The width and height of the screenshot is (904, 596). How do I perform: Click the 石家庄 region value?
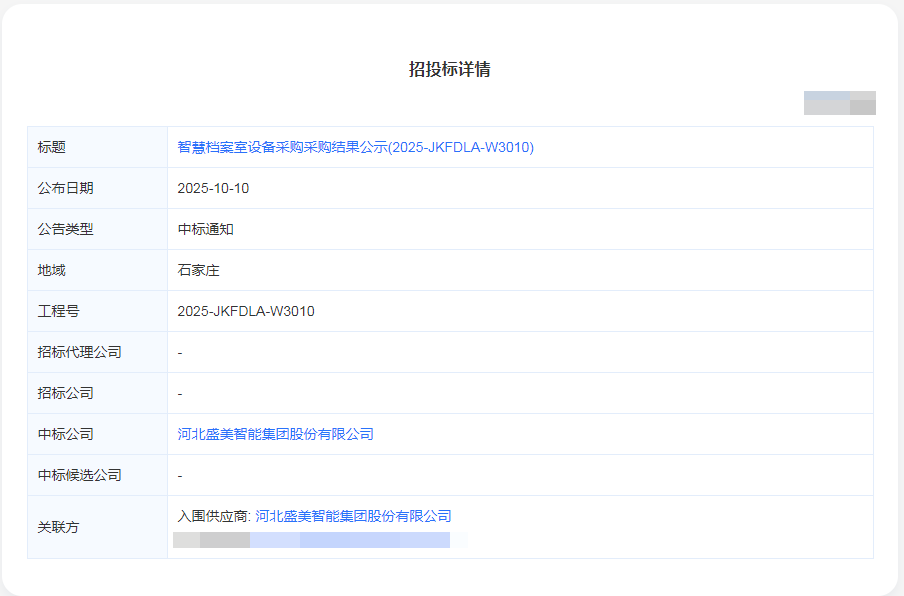pos(198,270)
